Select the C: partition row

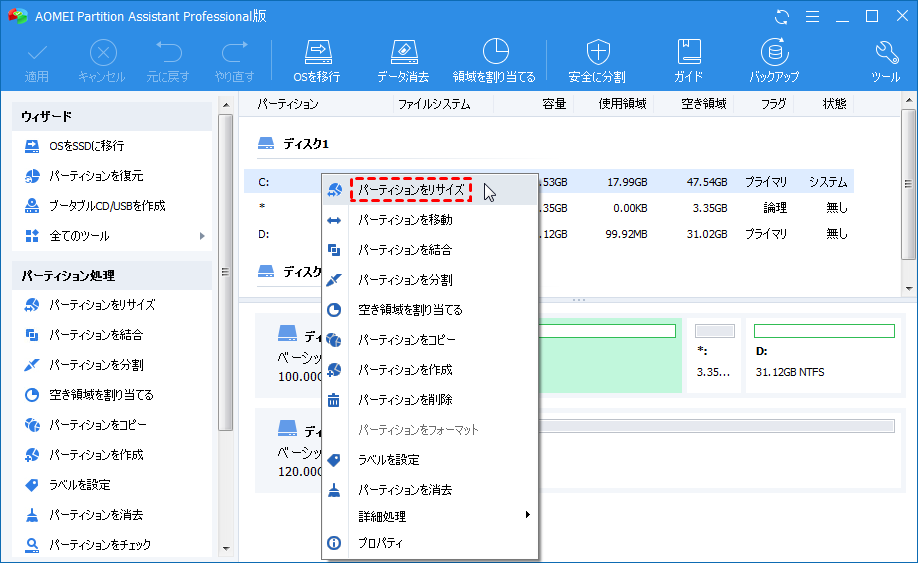(x=549, y=182)
